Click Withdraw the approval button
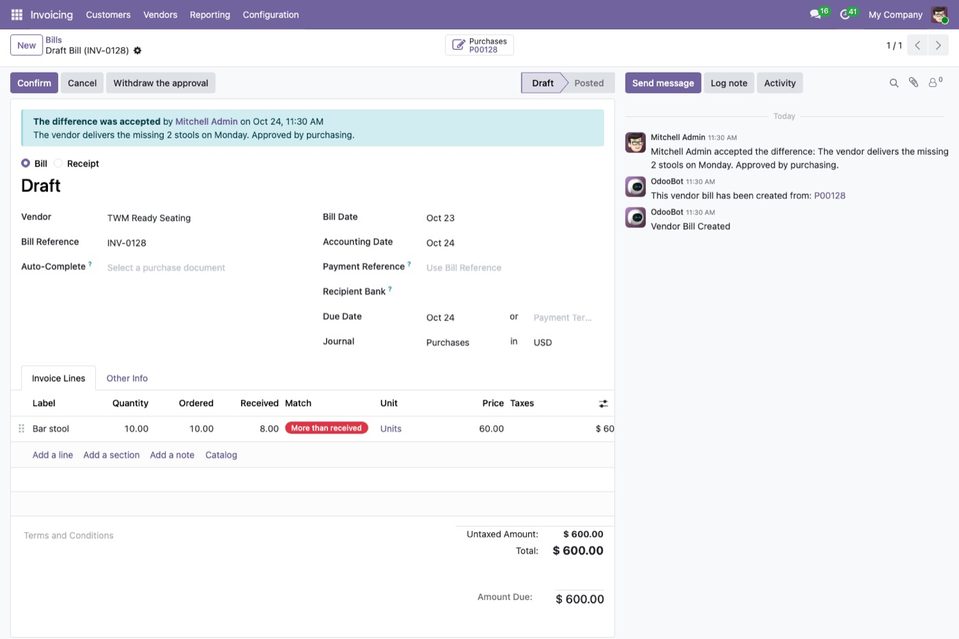The image size is (959, 639). 161,83
